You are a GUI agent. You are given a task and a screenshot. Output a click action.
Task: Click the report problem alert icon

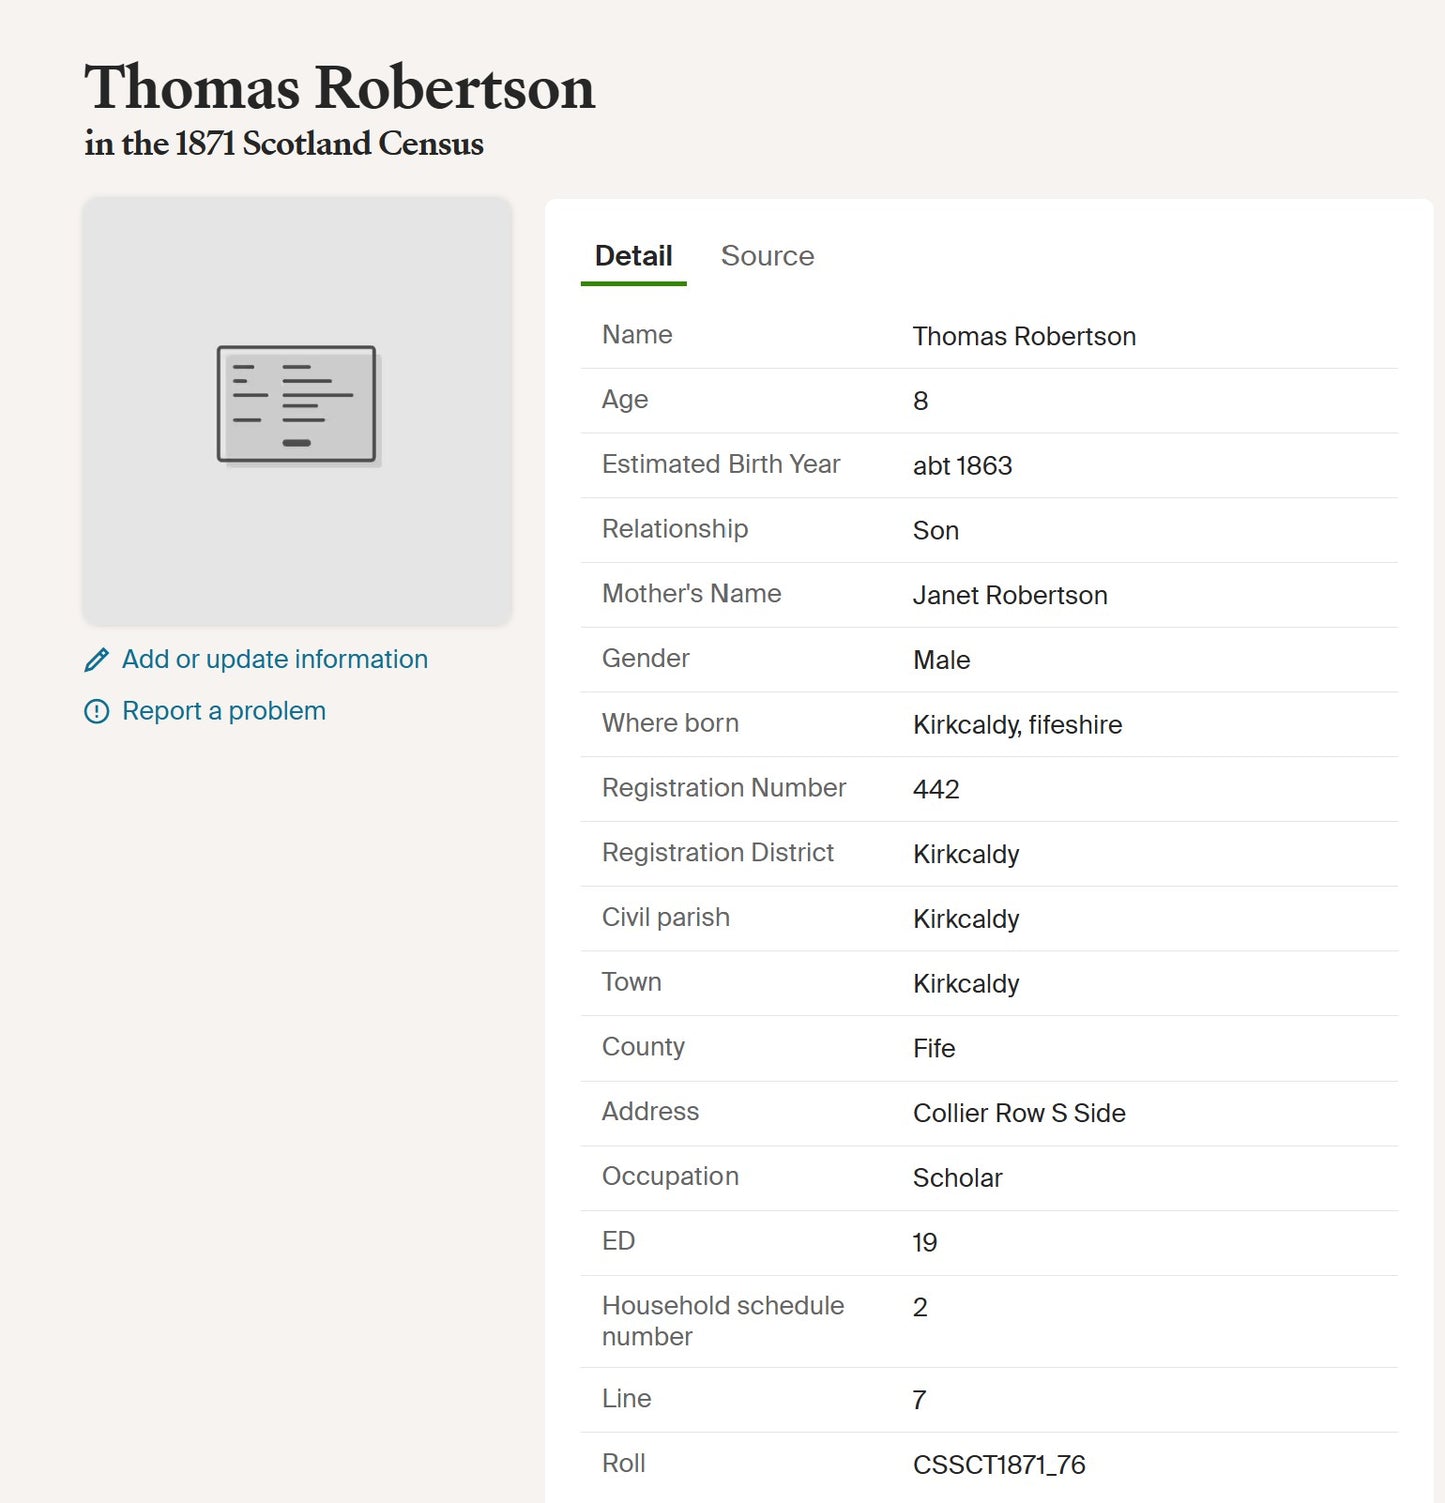pos(97,712)
